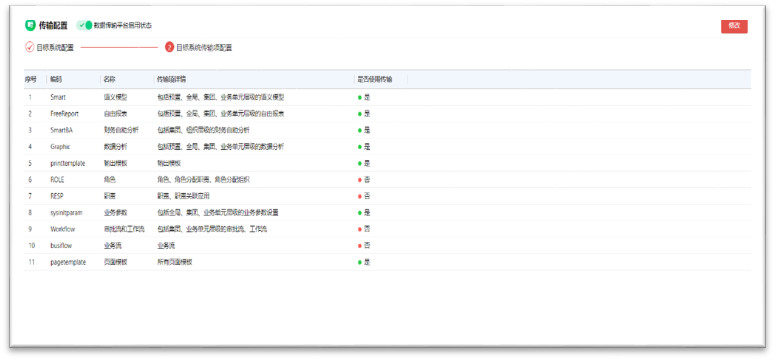This screenshot has height=360, width=776.
Task: Select the FreeReport table row
Action: coord(387,114)
